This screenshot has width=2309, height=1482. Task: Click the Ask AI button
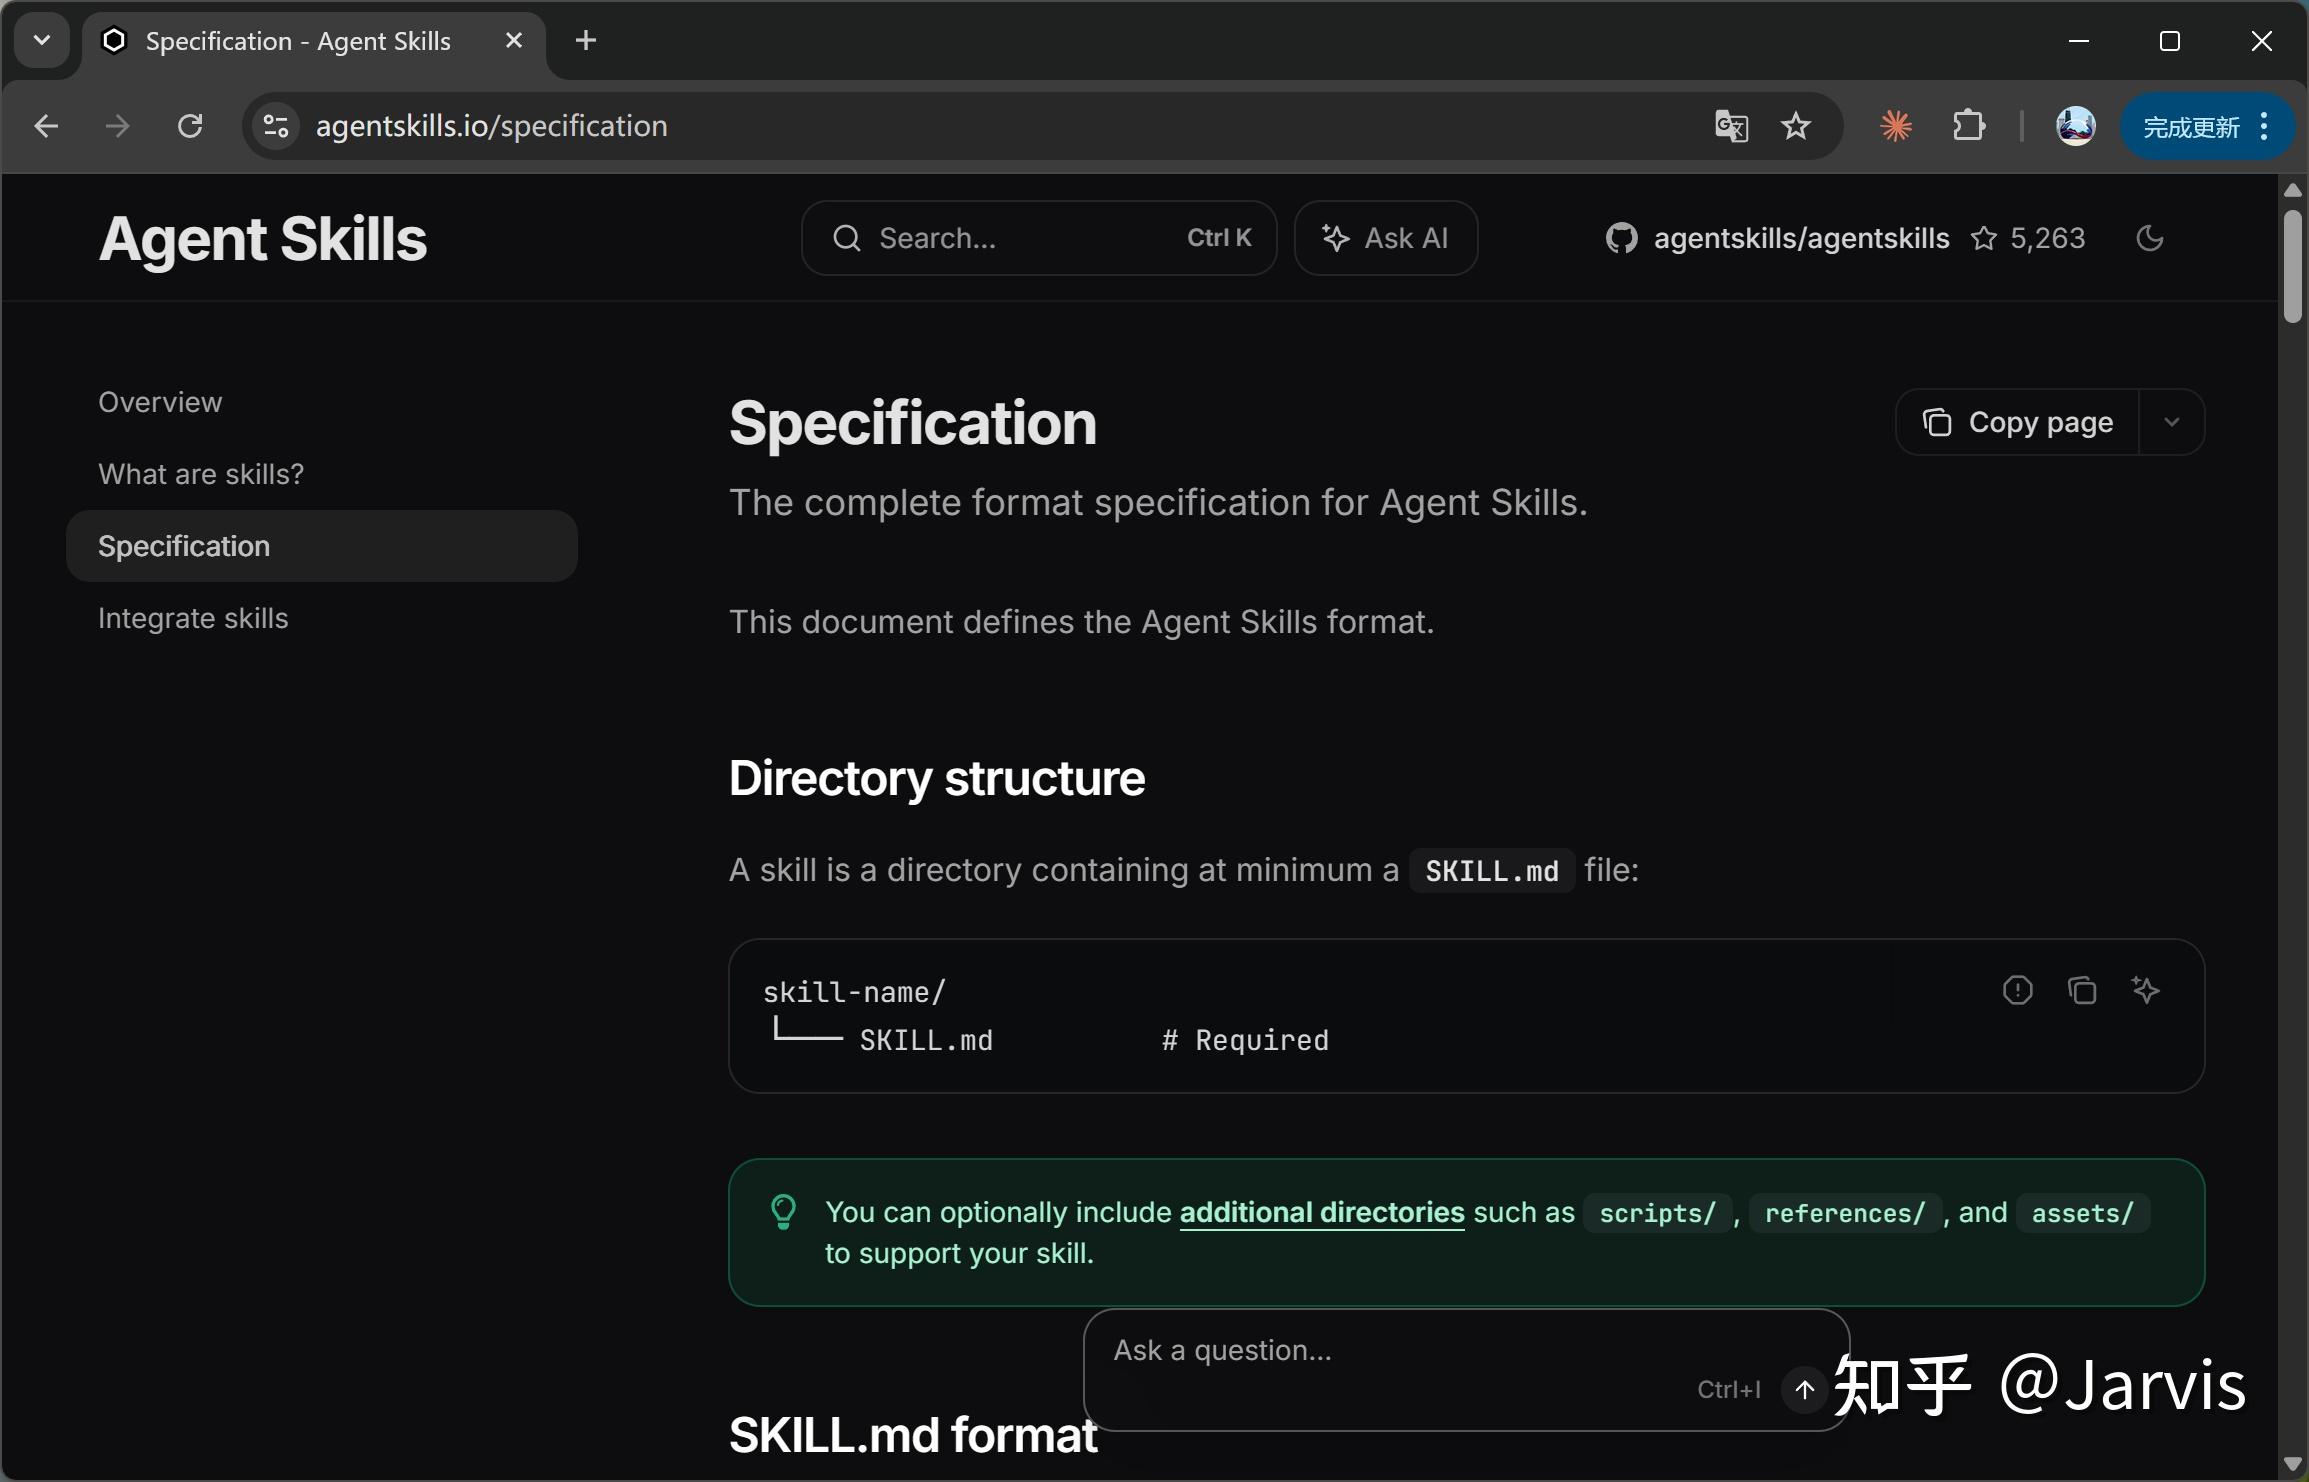[x=1386, y=238]
